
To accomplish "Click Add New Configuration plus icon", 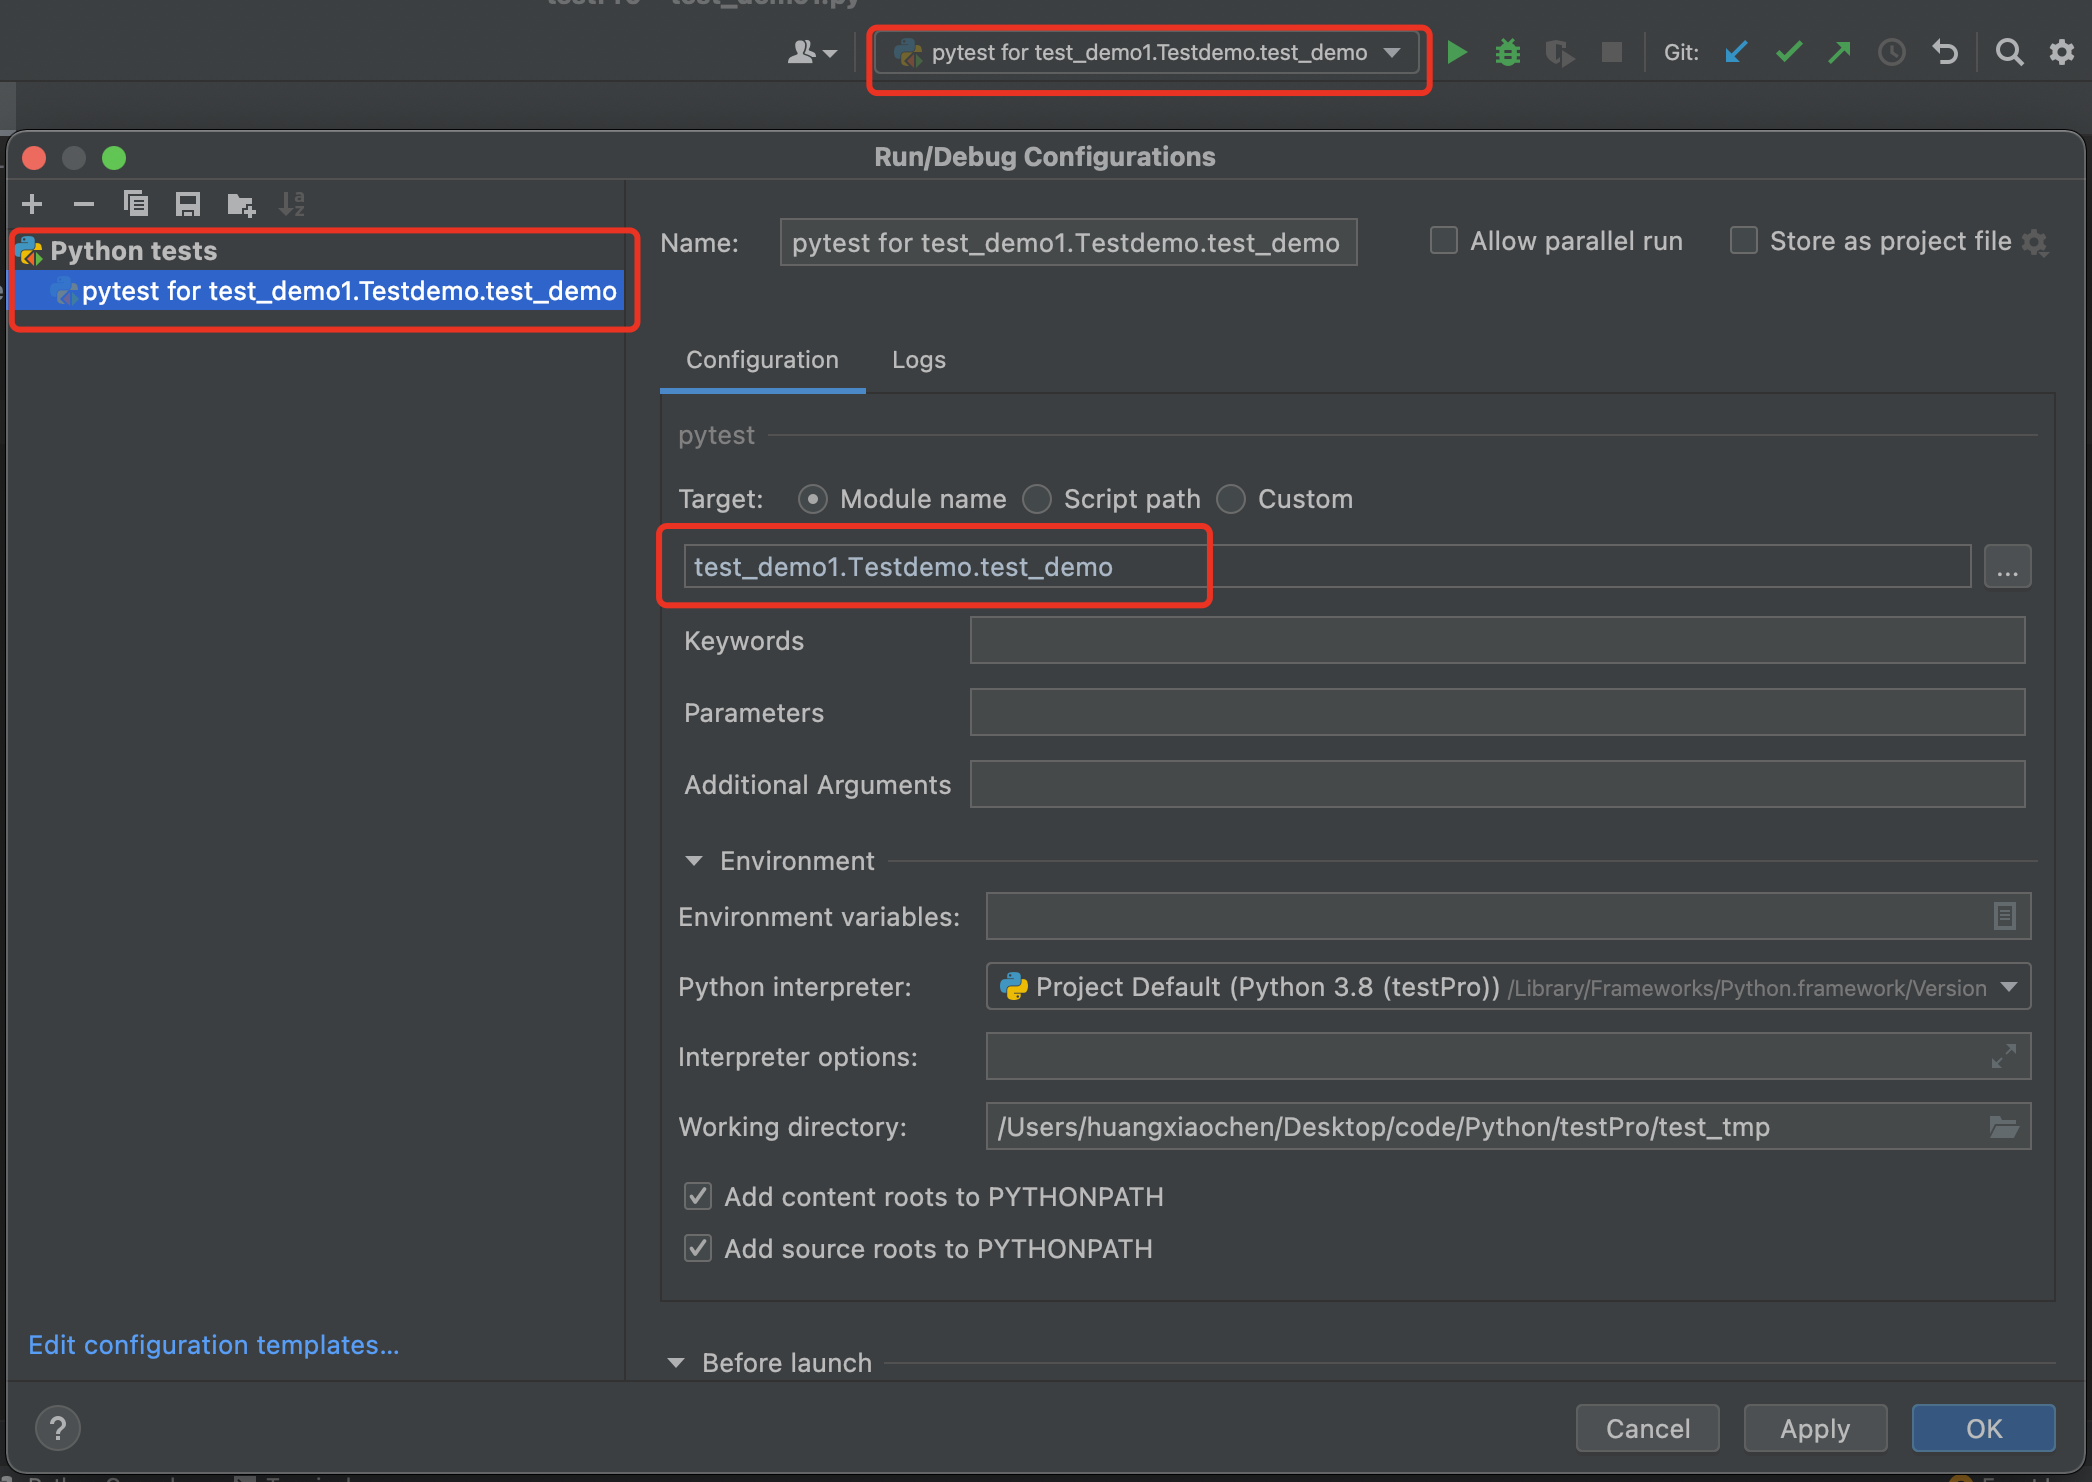I will click(32, 204).
